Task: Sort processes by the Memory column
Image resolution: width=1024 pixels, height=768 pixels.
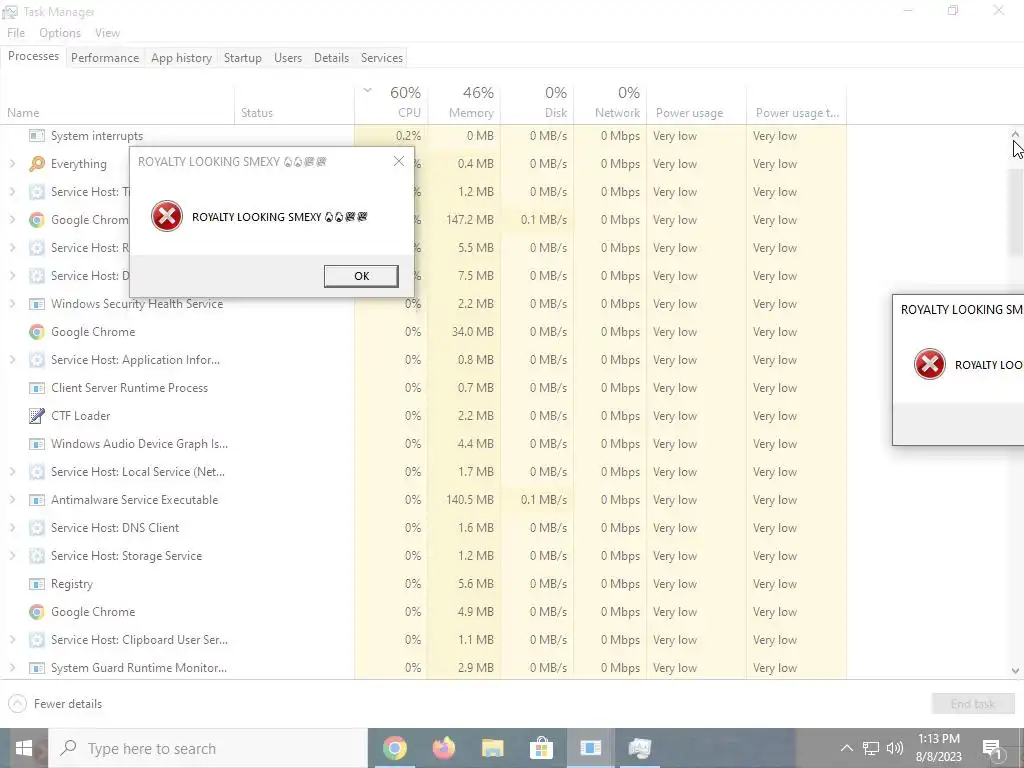Action: coord(464,103)
